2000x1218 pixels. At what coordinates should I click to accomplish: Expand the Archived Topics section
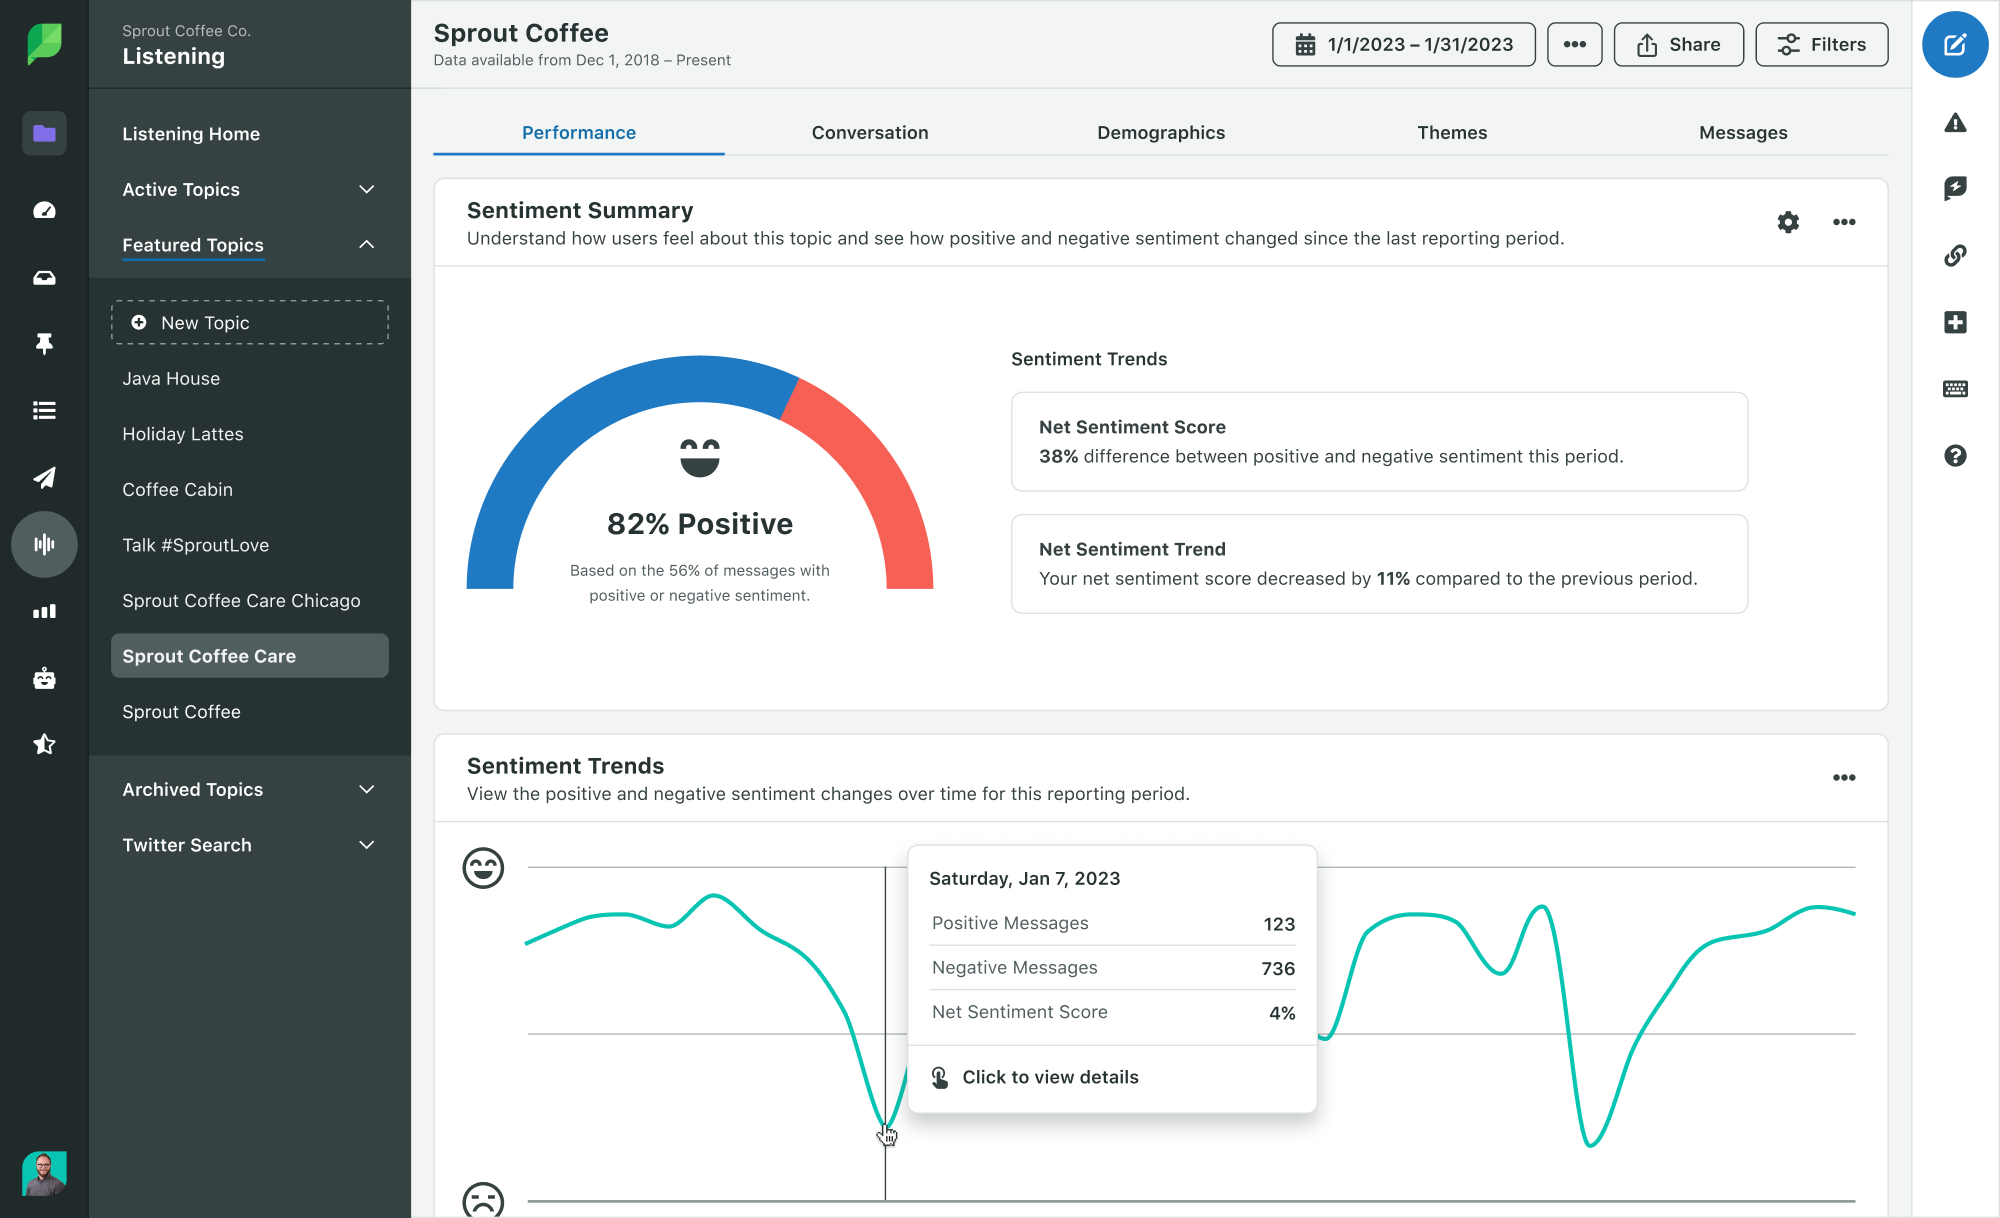[366, 788]
